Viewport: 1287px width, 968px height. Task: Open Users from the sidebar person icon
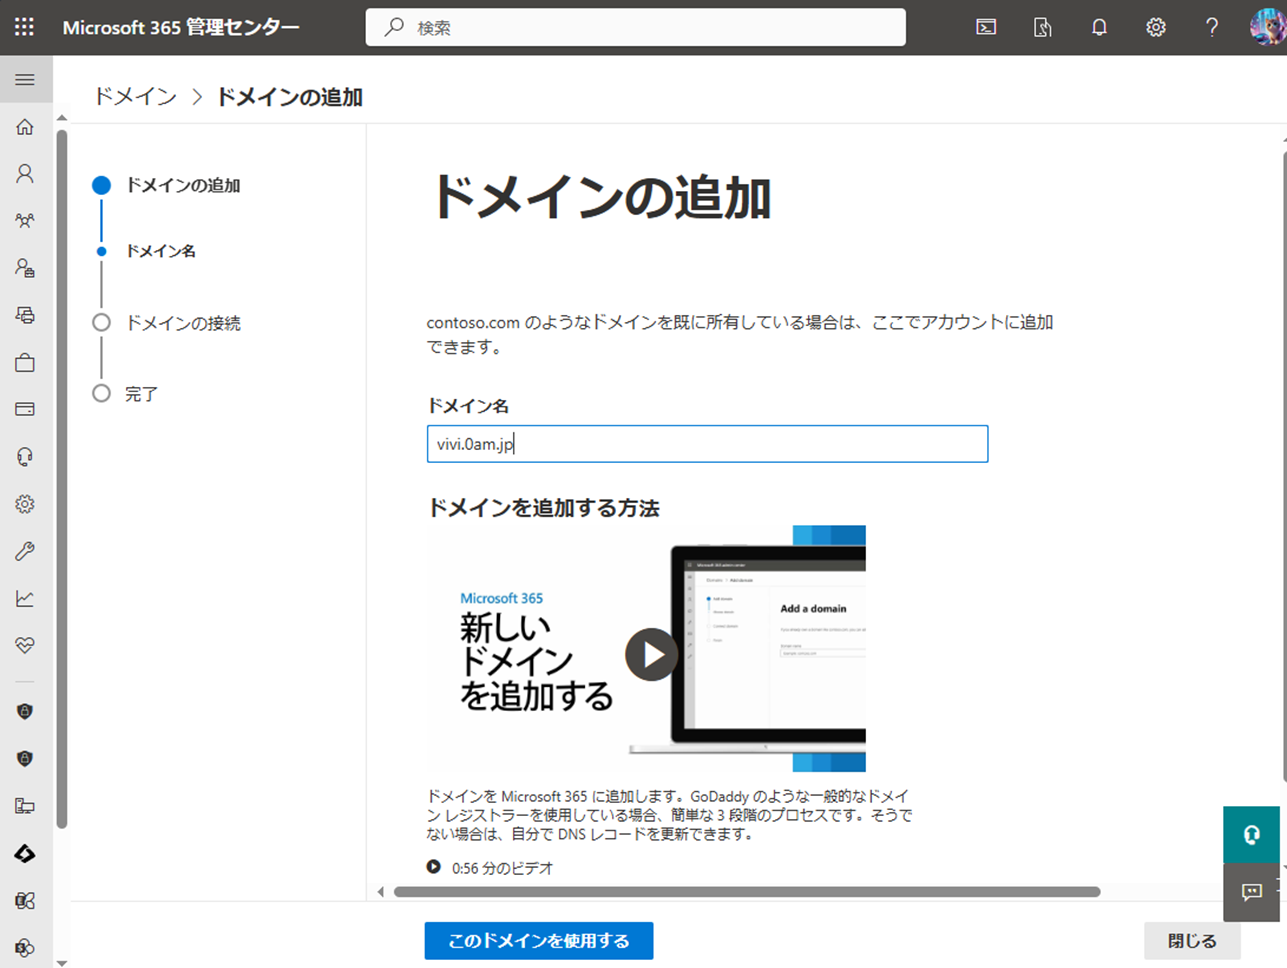click(x=25, y=174)
